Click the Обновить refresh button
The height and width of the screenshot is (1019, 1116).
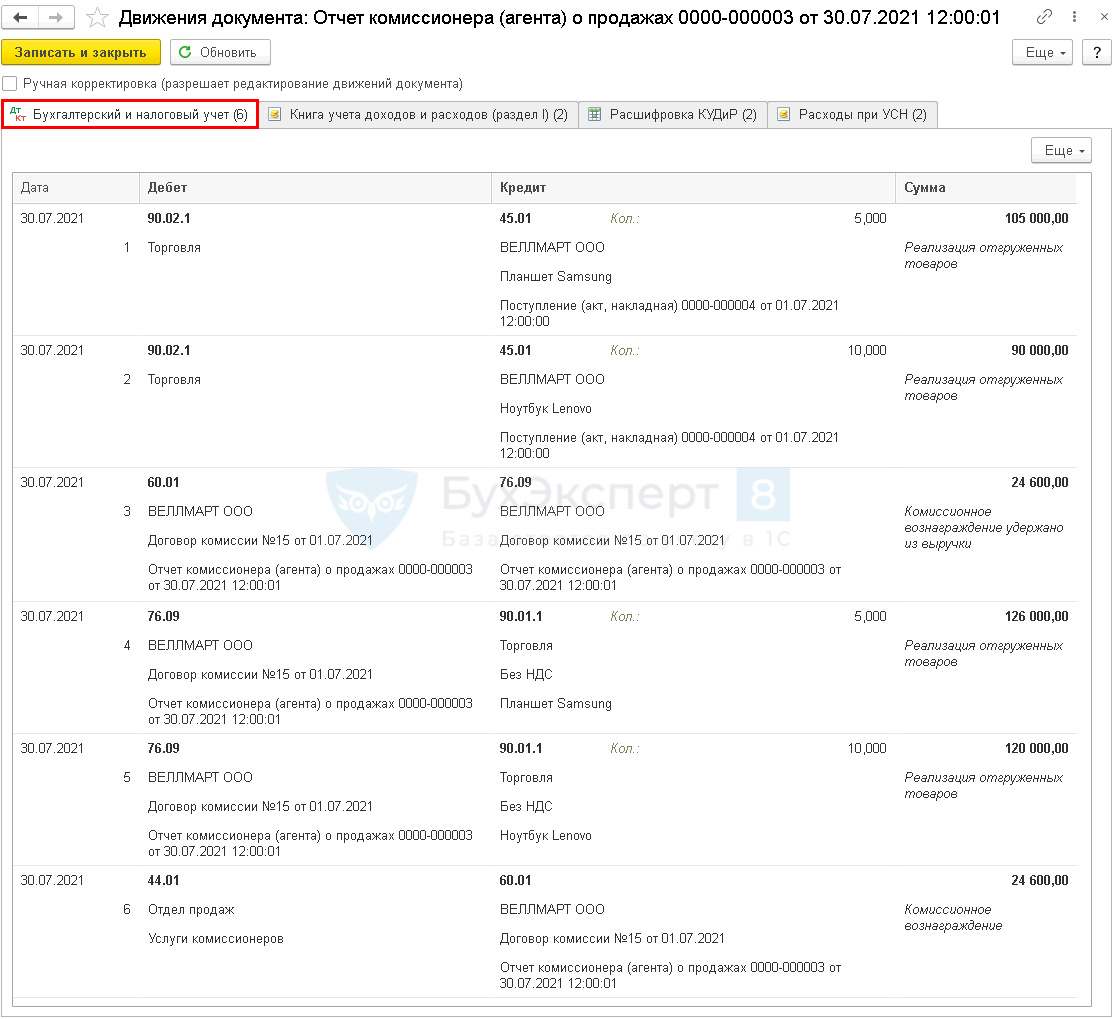point(220,52)
